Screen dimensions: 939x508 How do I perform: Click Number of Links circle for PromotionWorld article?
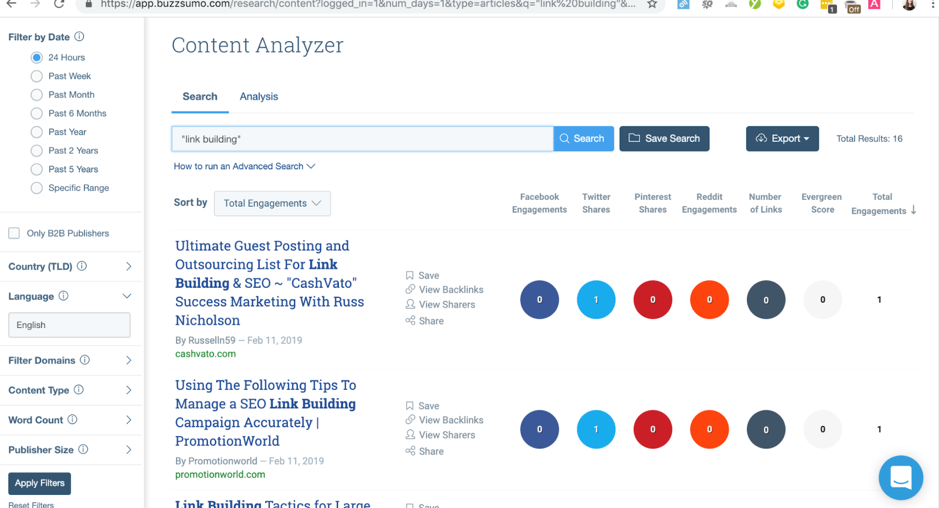[766, 430]
